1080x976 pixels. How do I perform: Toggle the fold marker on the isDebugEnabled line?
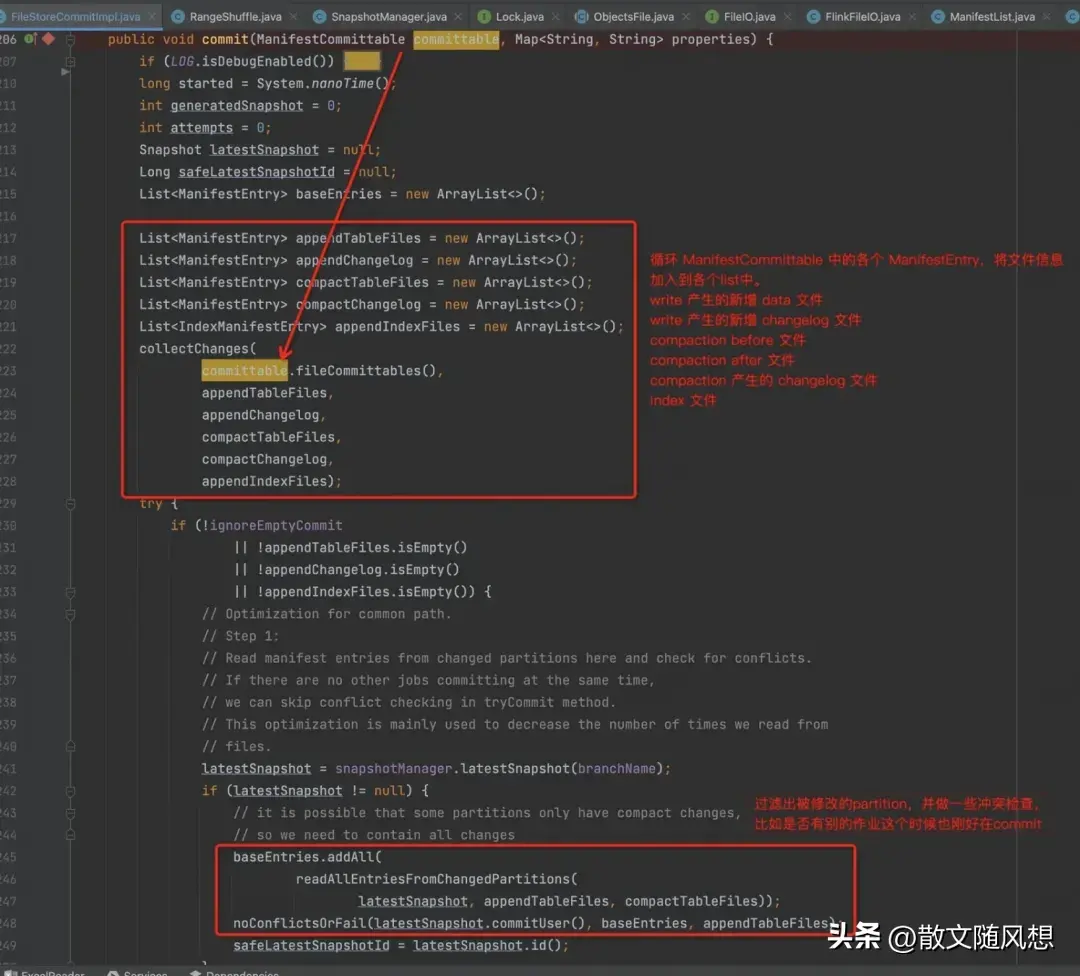pyautogui.click(x=70, y=62)
